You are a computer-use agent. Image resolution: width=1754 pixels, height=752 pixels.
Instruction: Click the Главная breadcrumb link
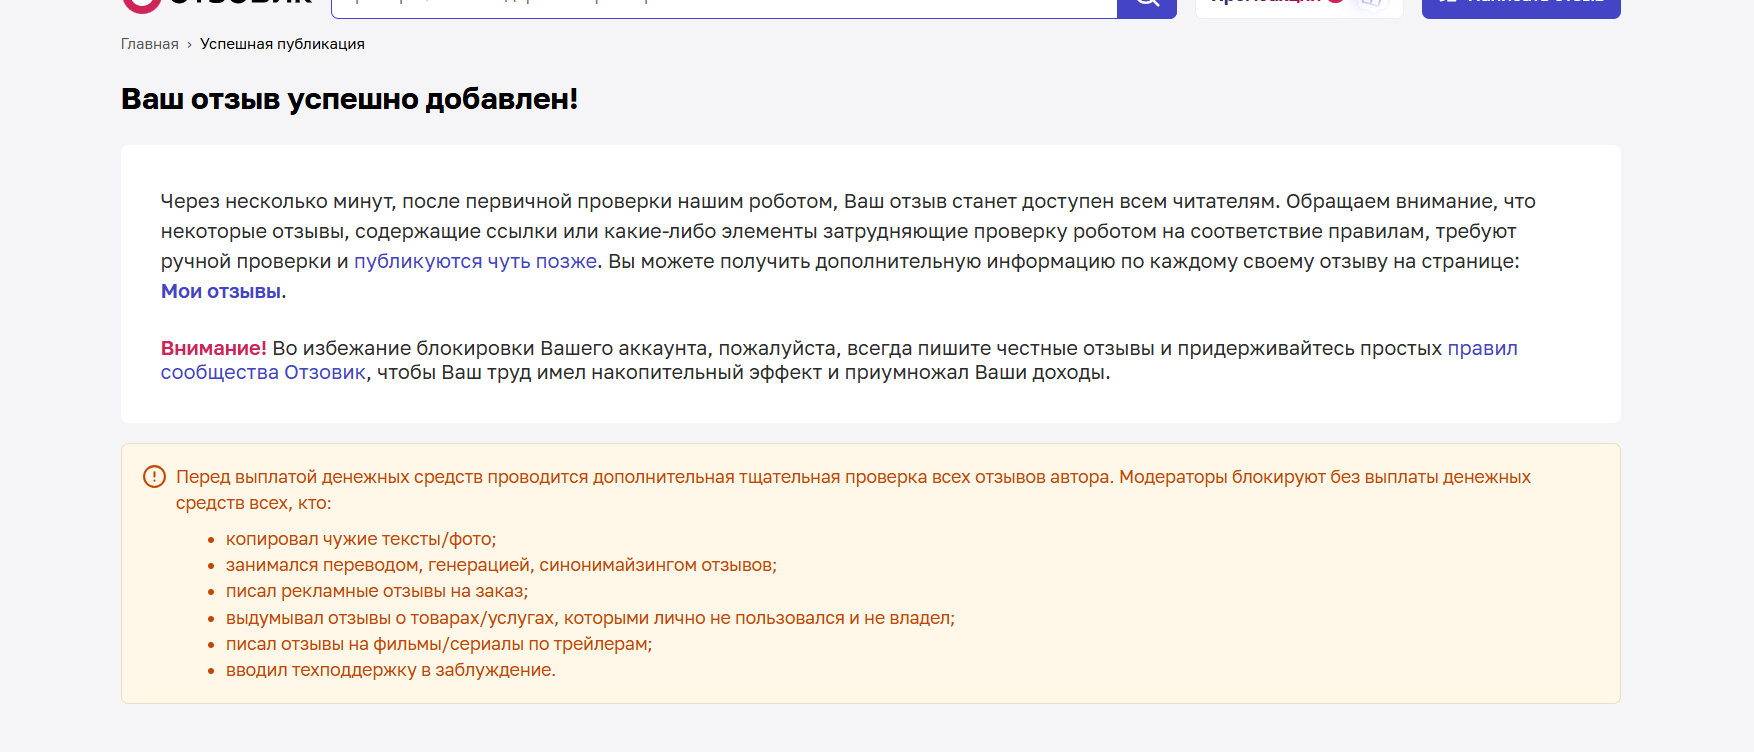tap(150, 44)
